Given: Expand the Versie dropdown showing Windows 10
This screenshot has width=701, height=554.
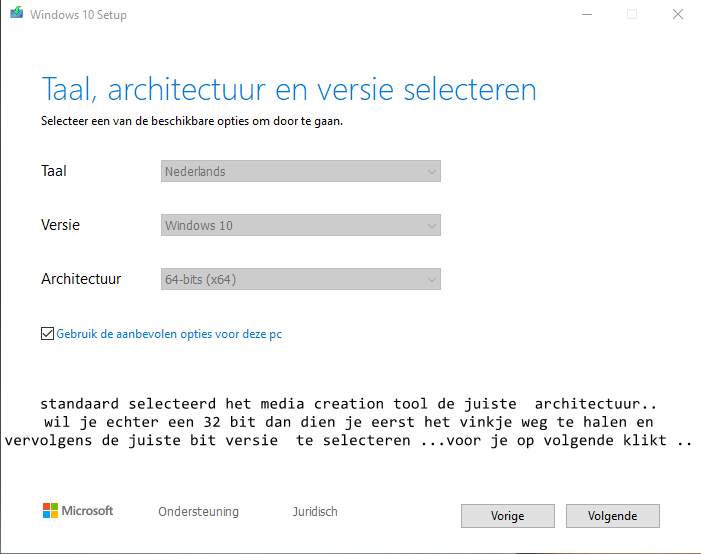Looking at the screenshot, I should tap(300, 225).
